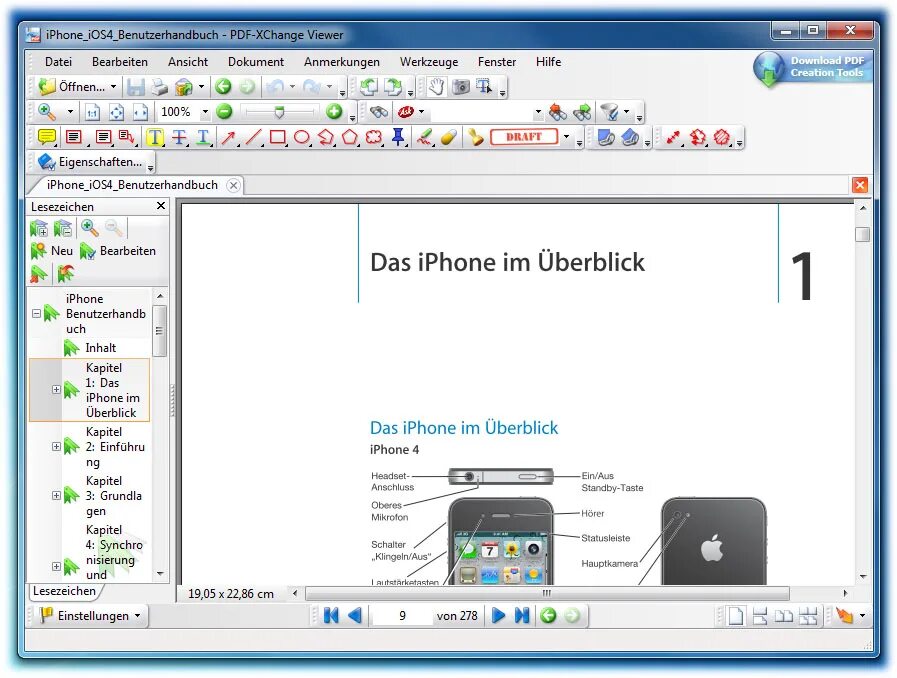Open the Fenster menu

coord(497,62)
